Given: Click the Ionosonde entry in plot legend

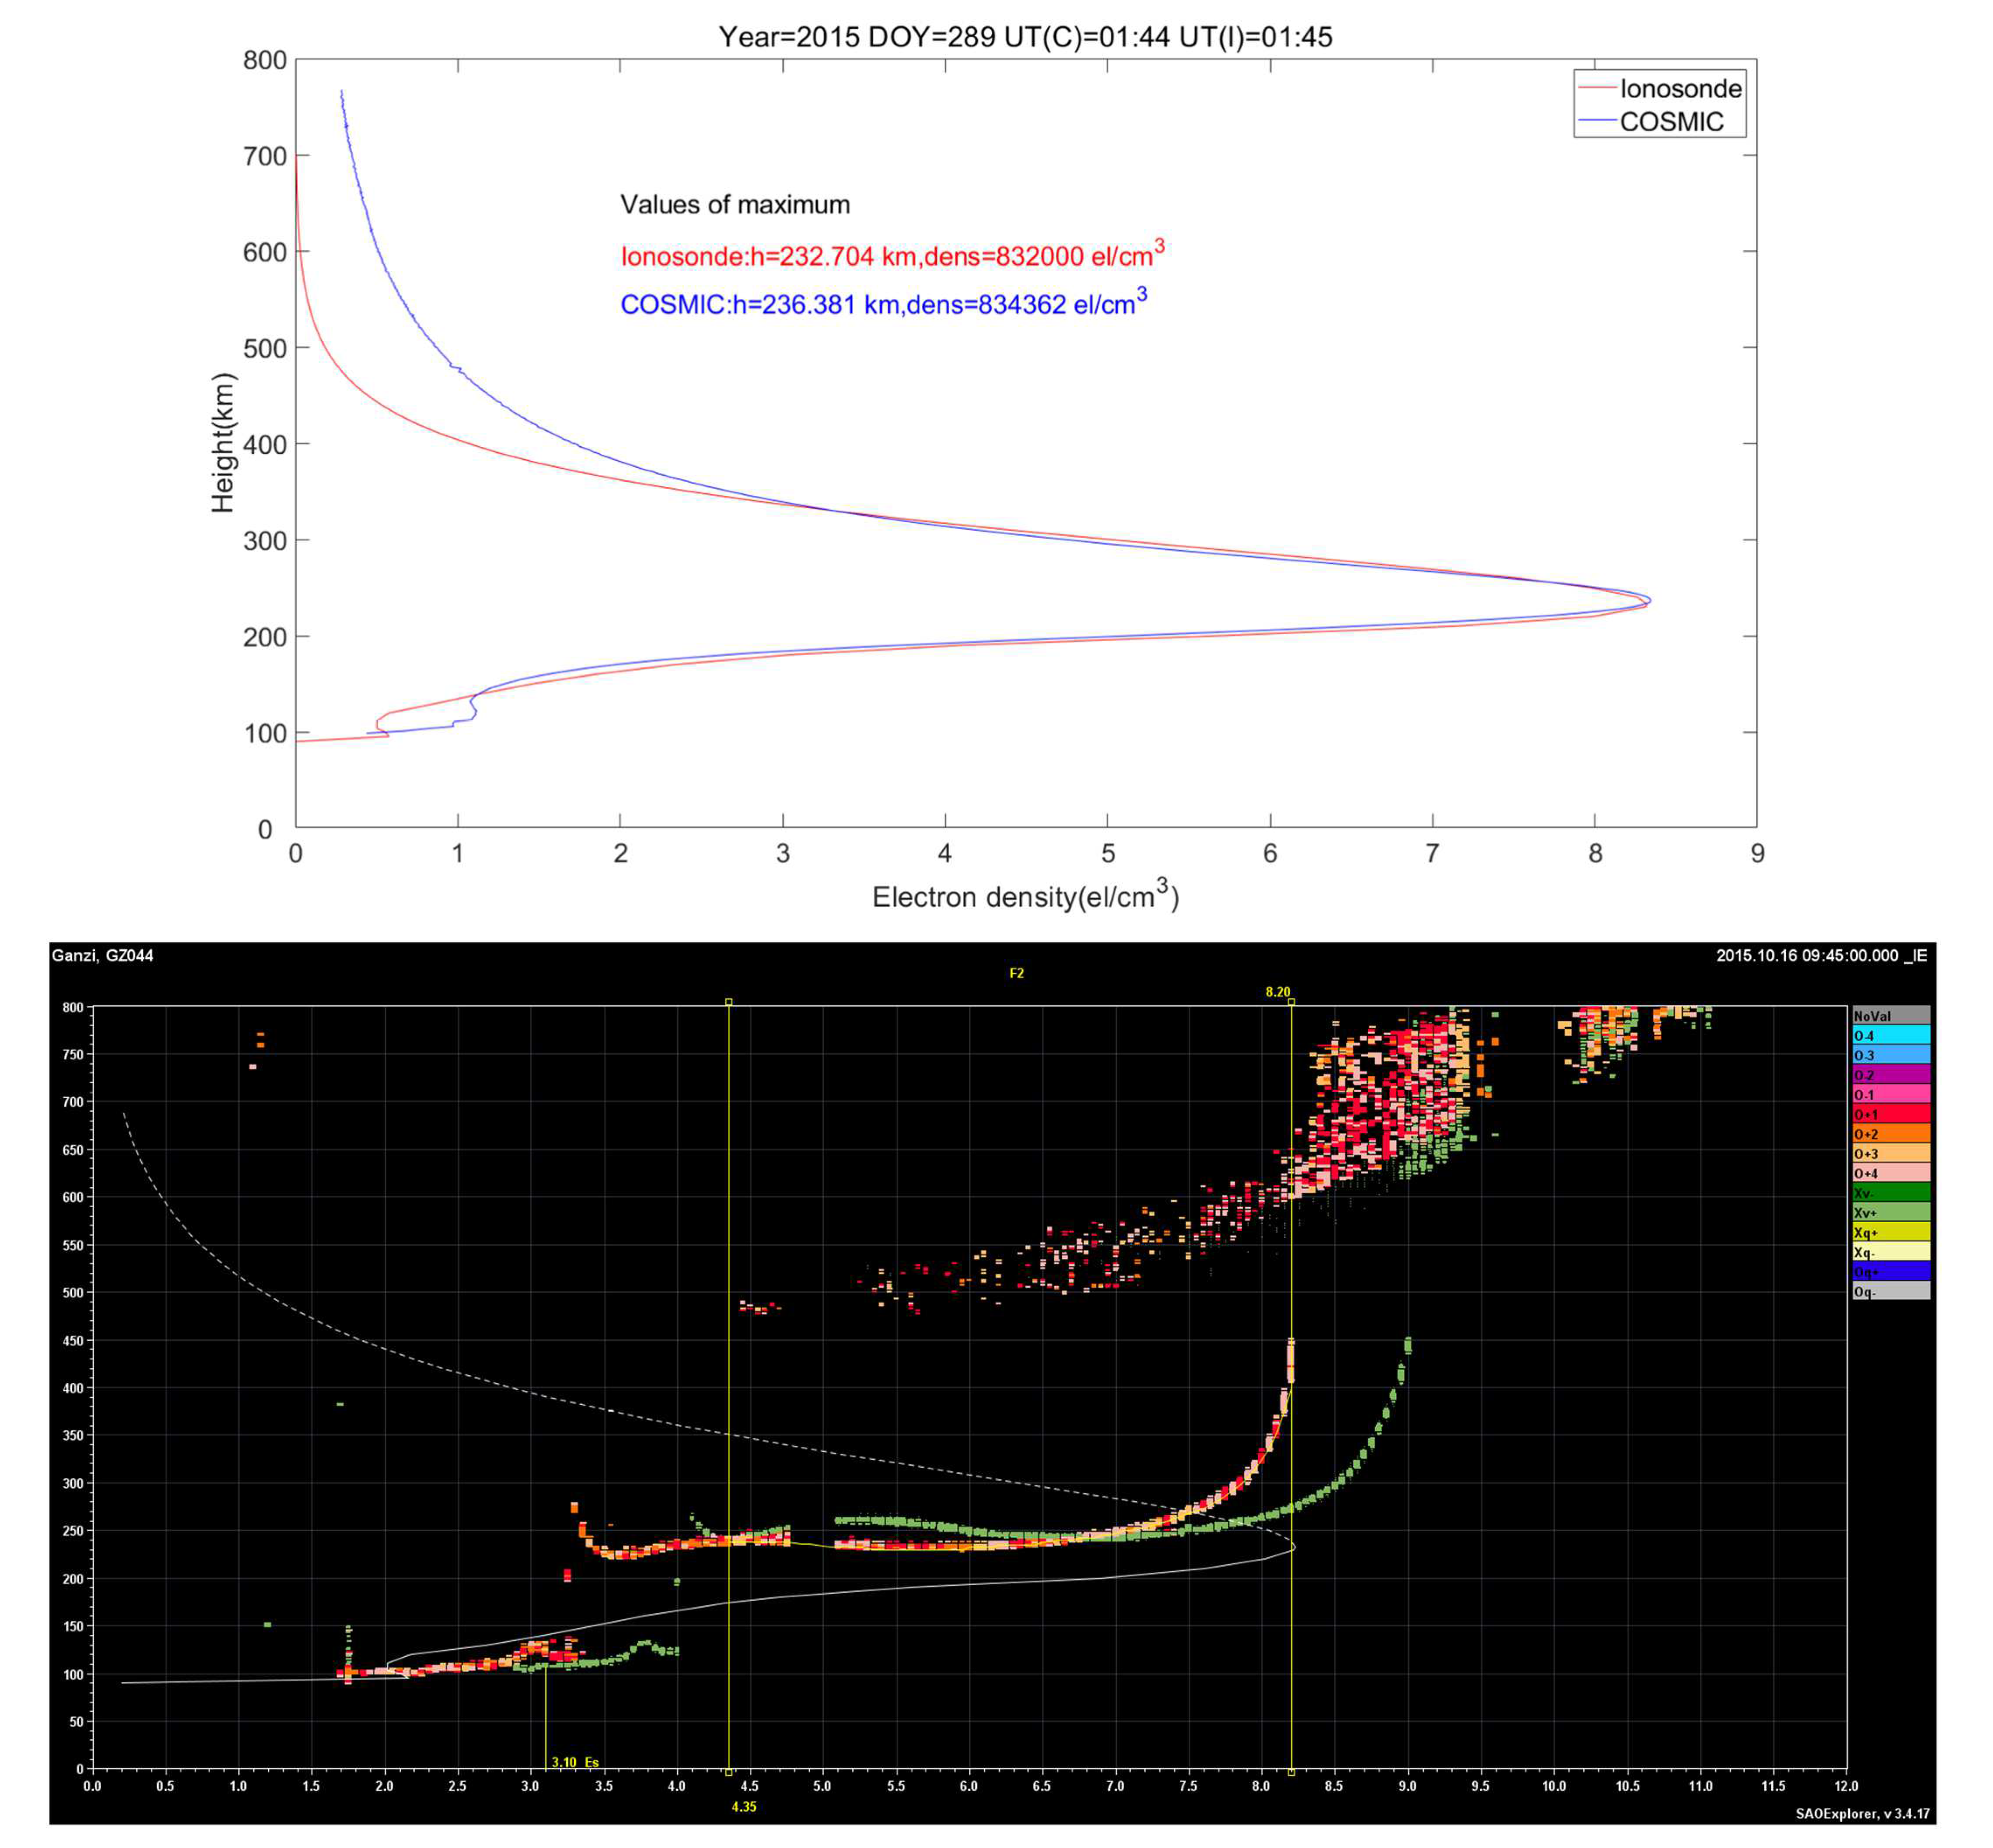Looking at the screenshot, I should [1680, 89].
